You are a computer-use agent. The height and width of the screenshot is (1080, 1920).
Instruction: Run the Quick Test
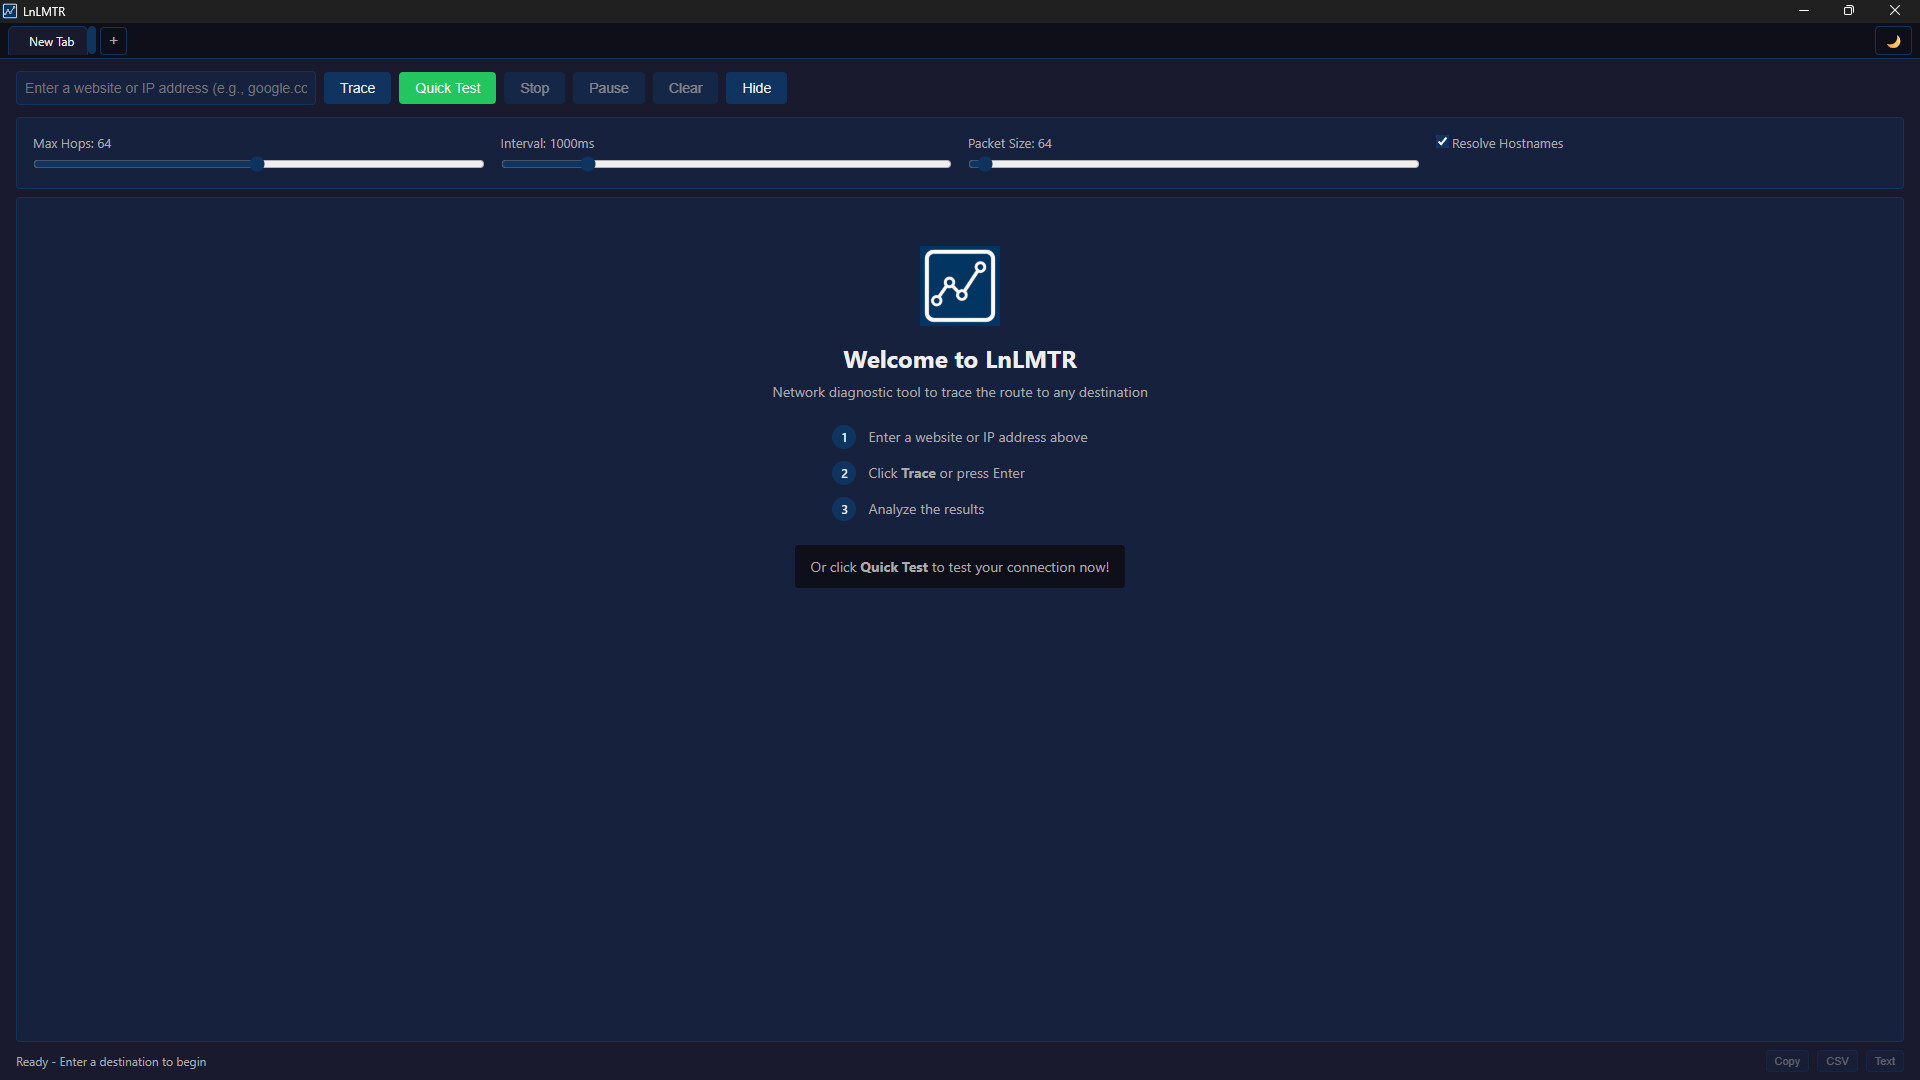(447, 88)
